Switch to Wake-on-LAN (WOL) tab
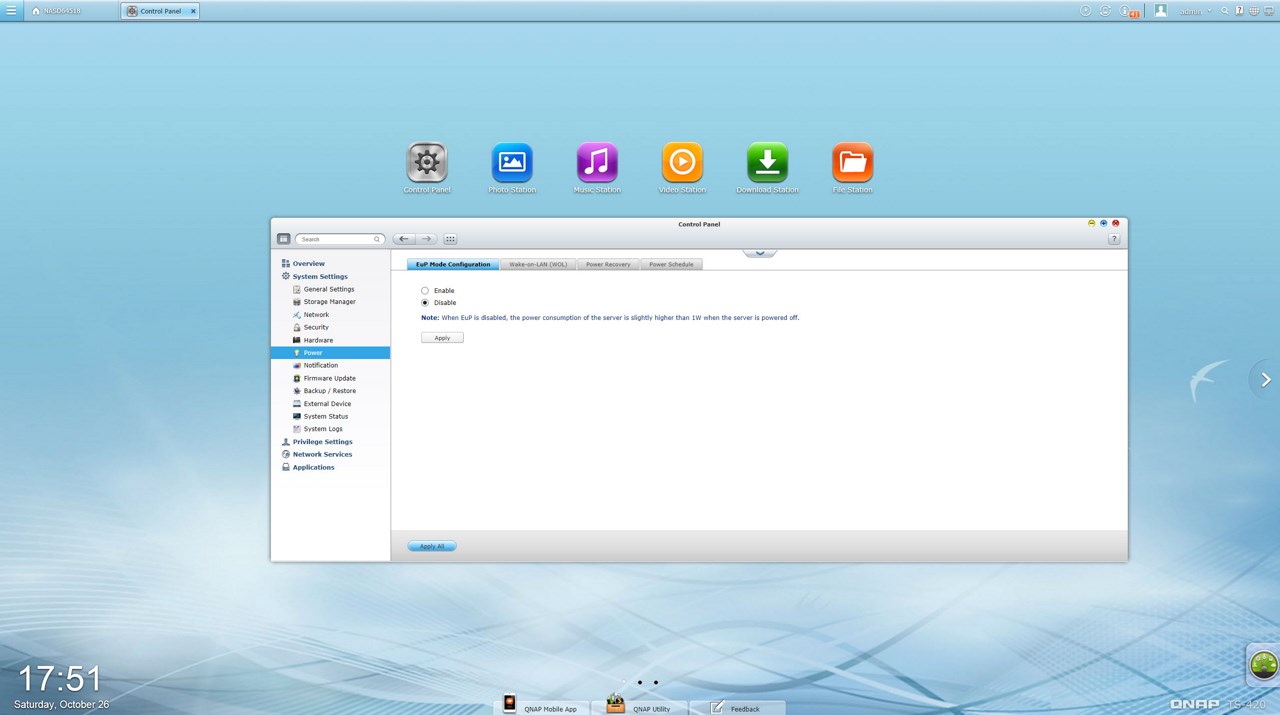The width and height of the screenshot is (1280, 715). pyautogui.click(x=538, y=265)
